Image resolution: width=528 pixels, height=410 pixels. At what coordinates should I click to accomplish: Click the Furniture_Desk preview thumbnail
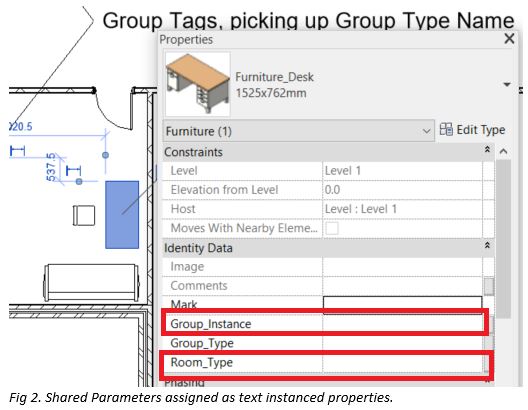[198, 84]
